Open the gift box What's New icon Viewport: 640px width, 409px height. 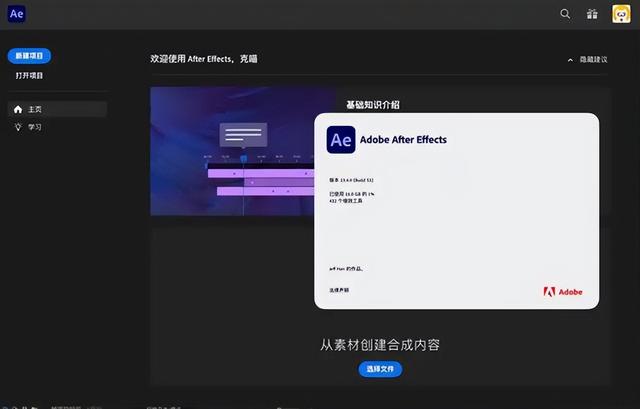[x=592, y=14]
